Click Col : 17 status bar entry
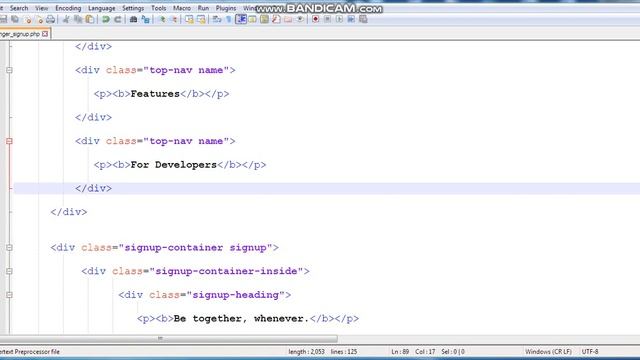This screenshot has height=360, width=640. coord(425,352)
